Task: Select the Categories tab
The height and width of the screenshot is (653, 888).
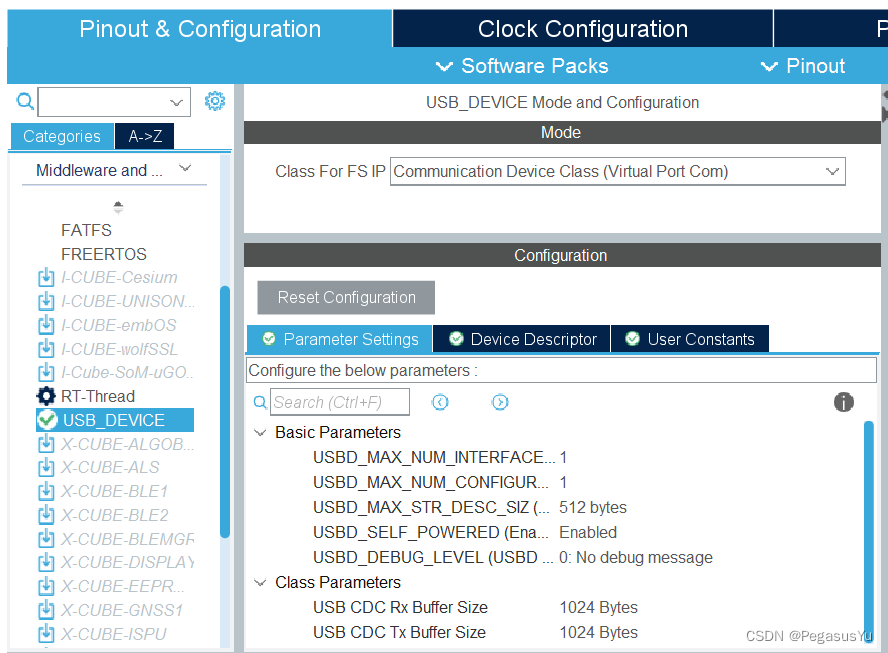Action: [x=62, y=136]
